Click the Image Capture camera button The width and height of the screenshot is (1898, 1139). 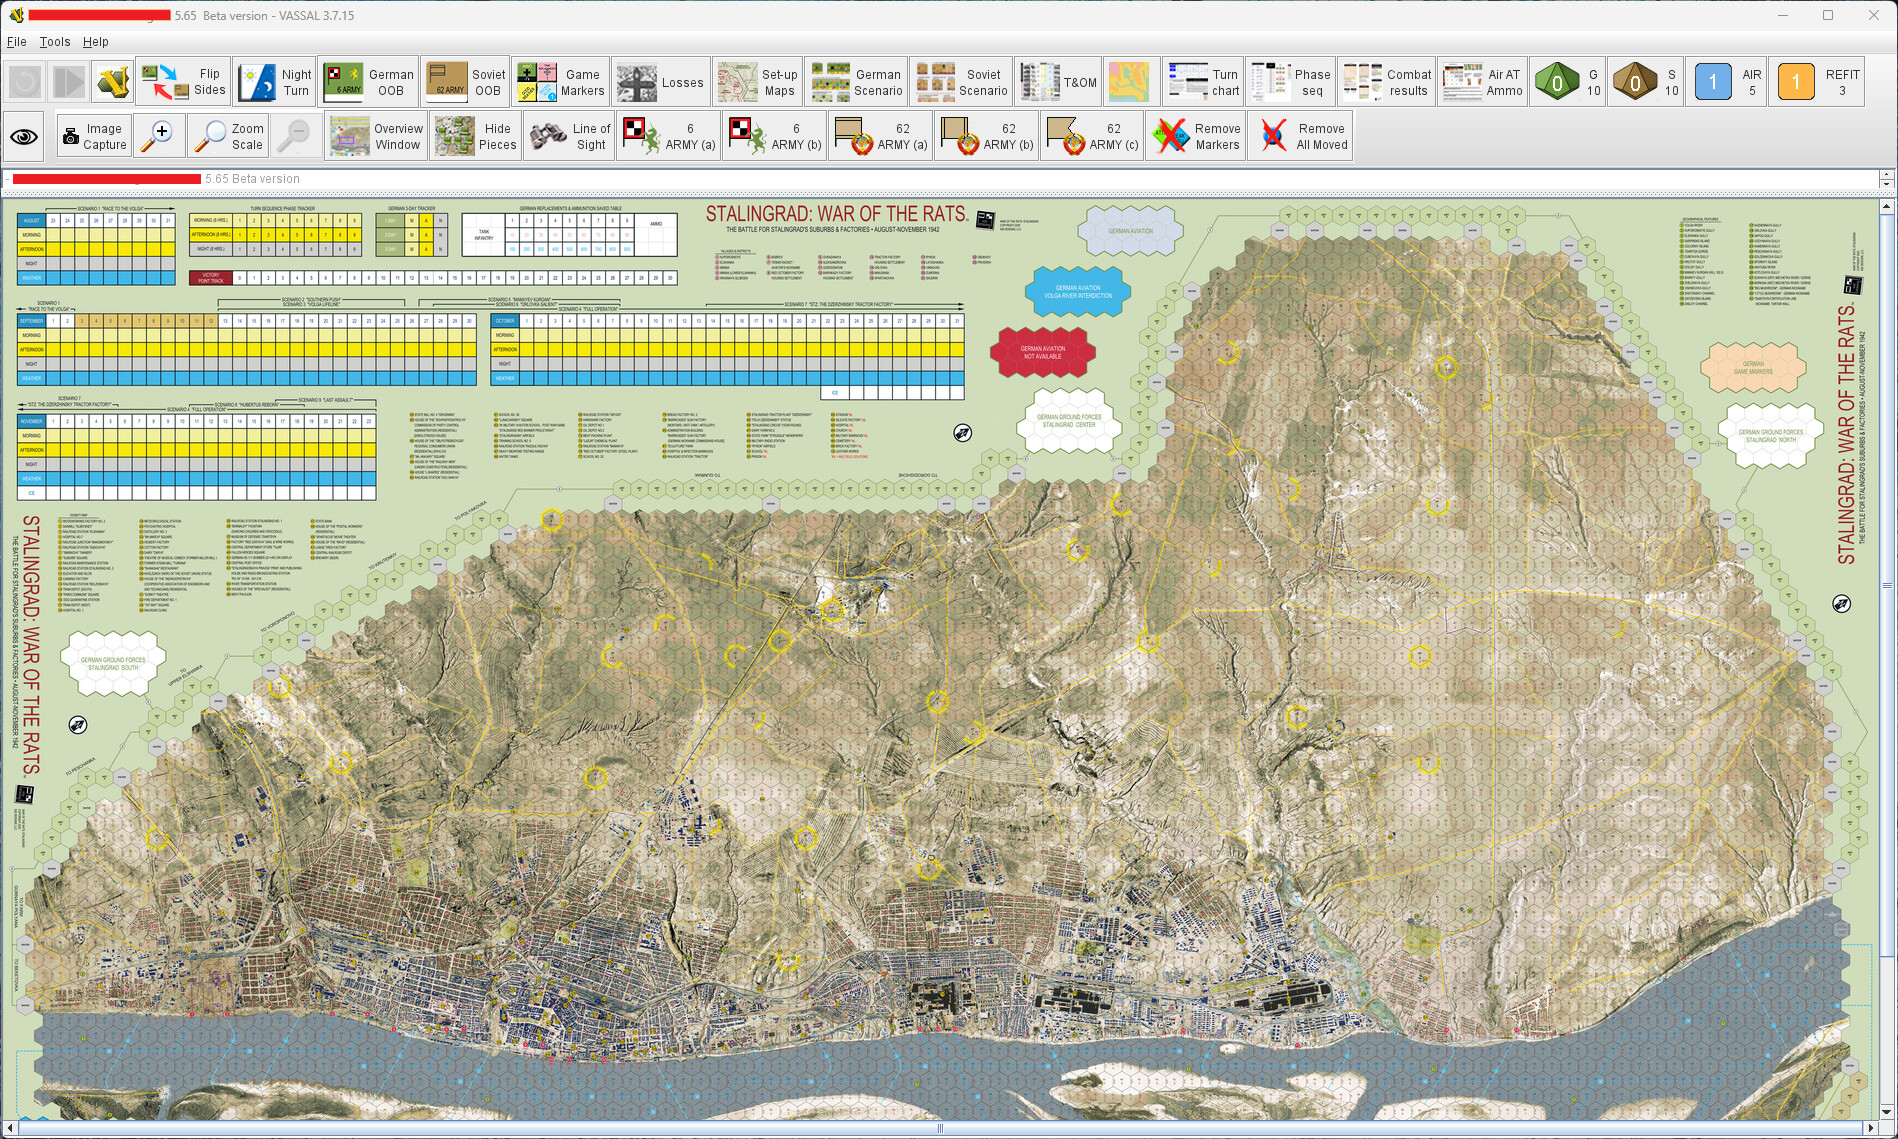(x=93, y=136)
